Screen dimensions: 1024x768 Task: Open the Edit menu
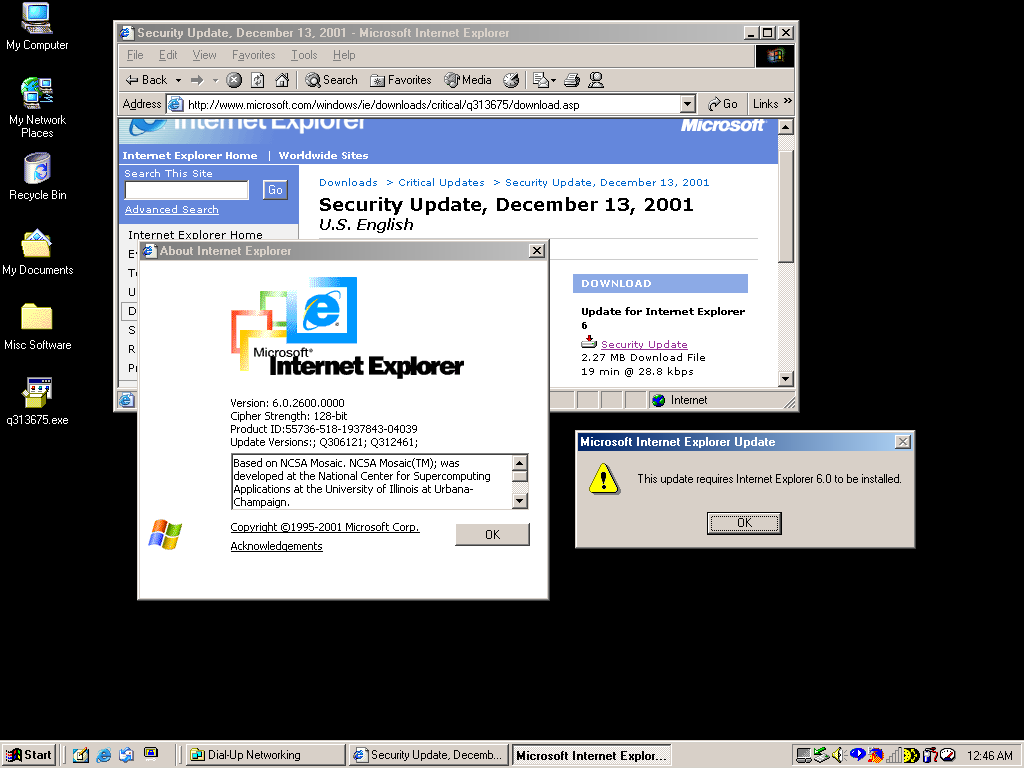pyautogui.click(x=168, y=55)
